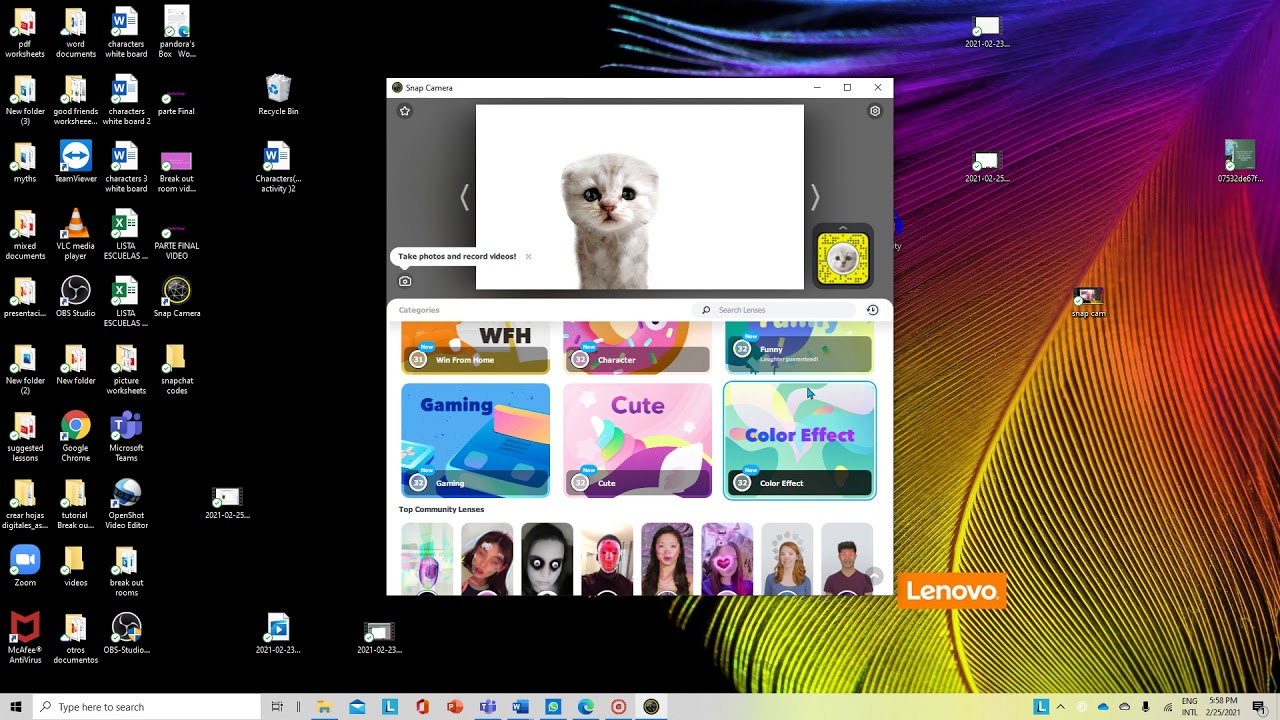The width and height of the screenshot is (1280, 720).
Task: Select OpenShot Video Editor desktop icon
Action: (126, 503)
